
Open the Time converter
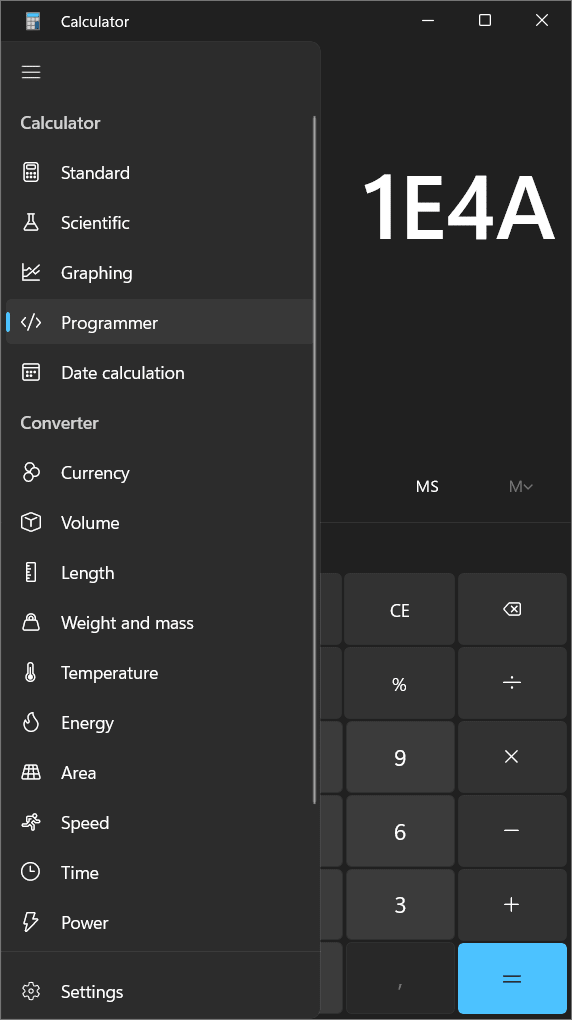(x=159, y=872)
